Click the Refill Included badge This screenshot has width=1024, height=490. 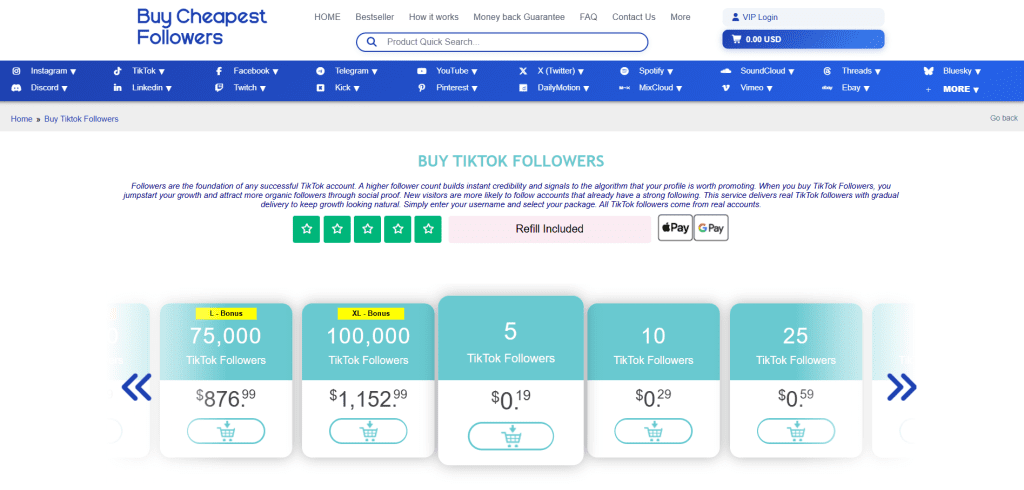[x=549, y=229]
